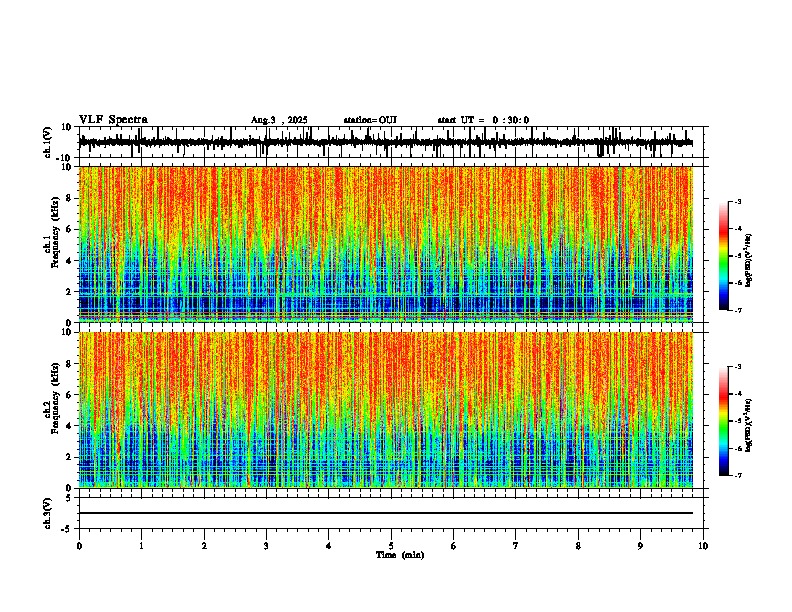
Task: Click inside the ch.1 frequency spectrogram
Action: click(386, 244)
